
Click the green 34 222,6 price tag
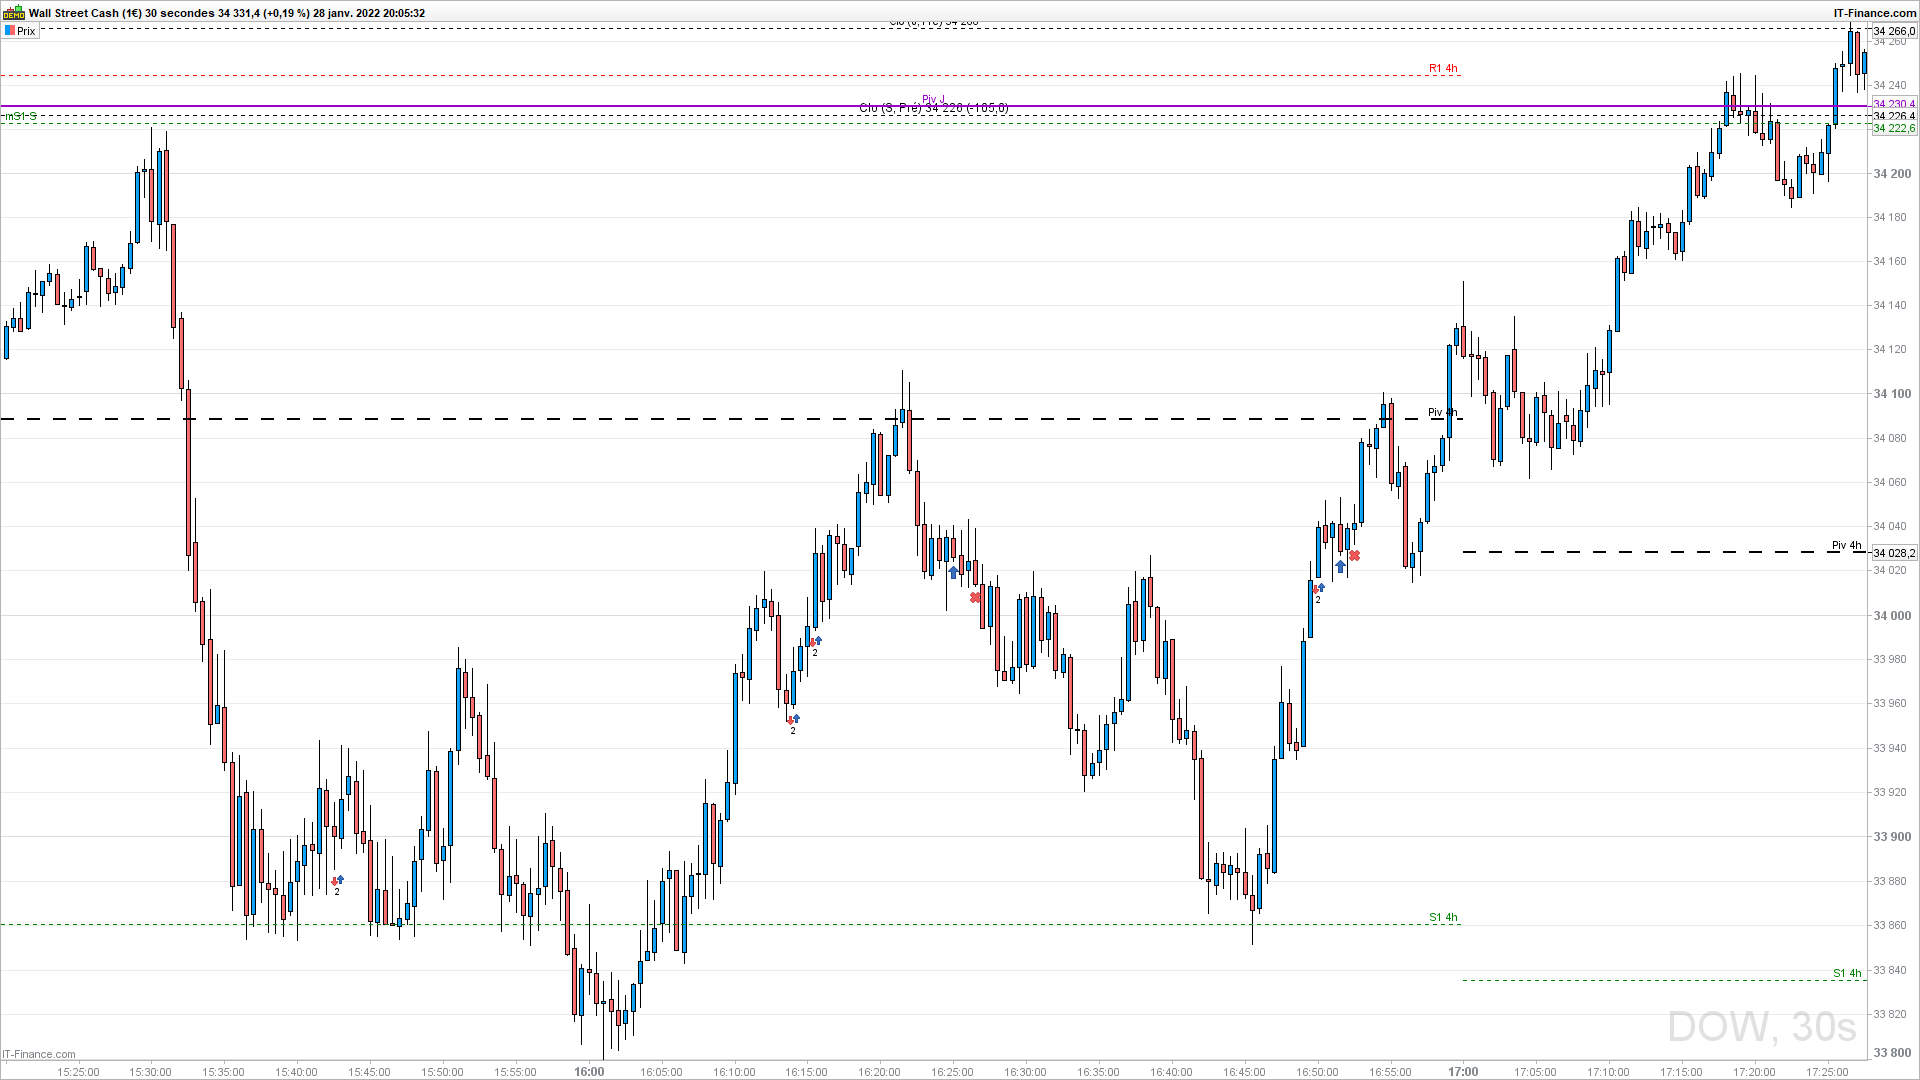pos(1894,129)
